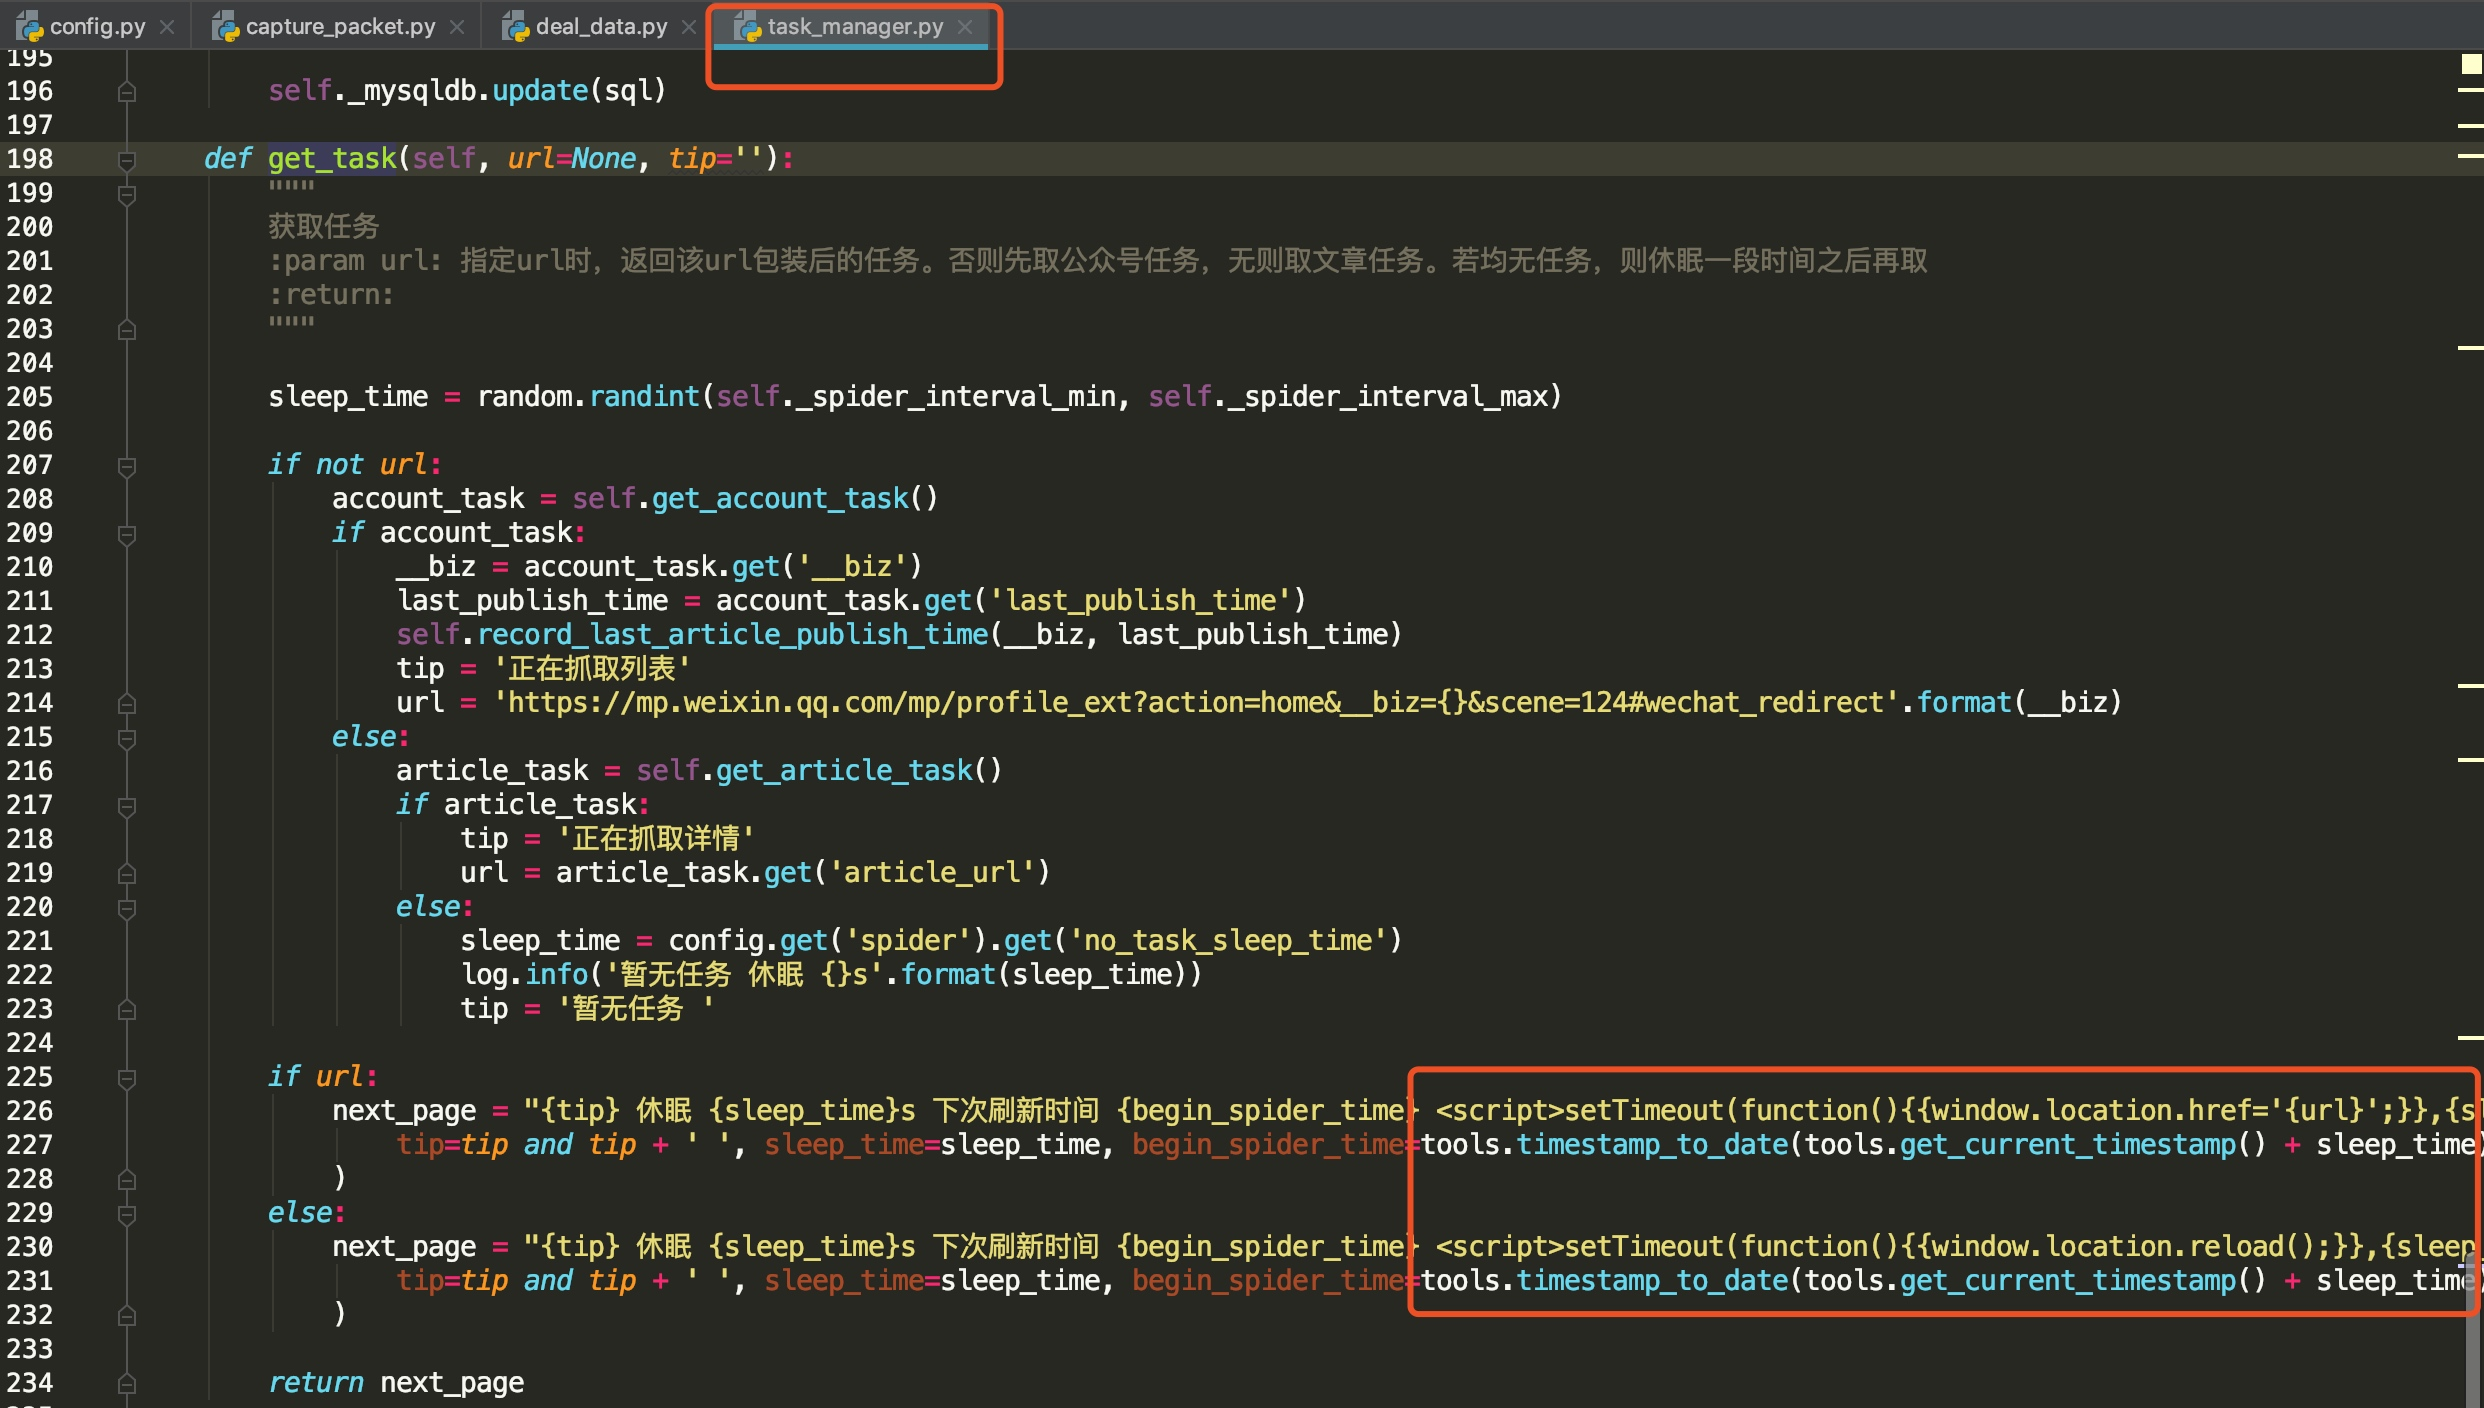Click the get_account_task method call

[x=781, y=498]
